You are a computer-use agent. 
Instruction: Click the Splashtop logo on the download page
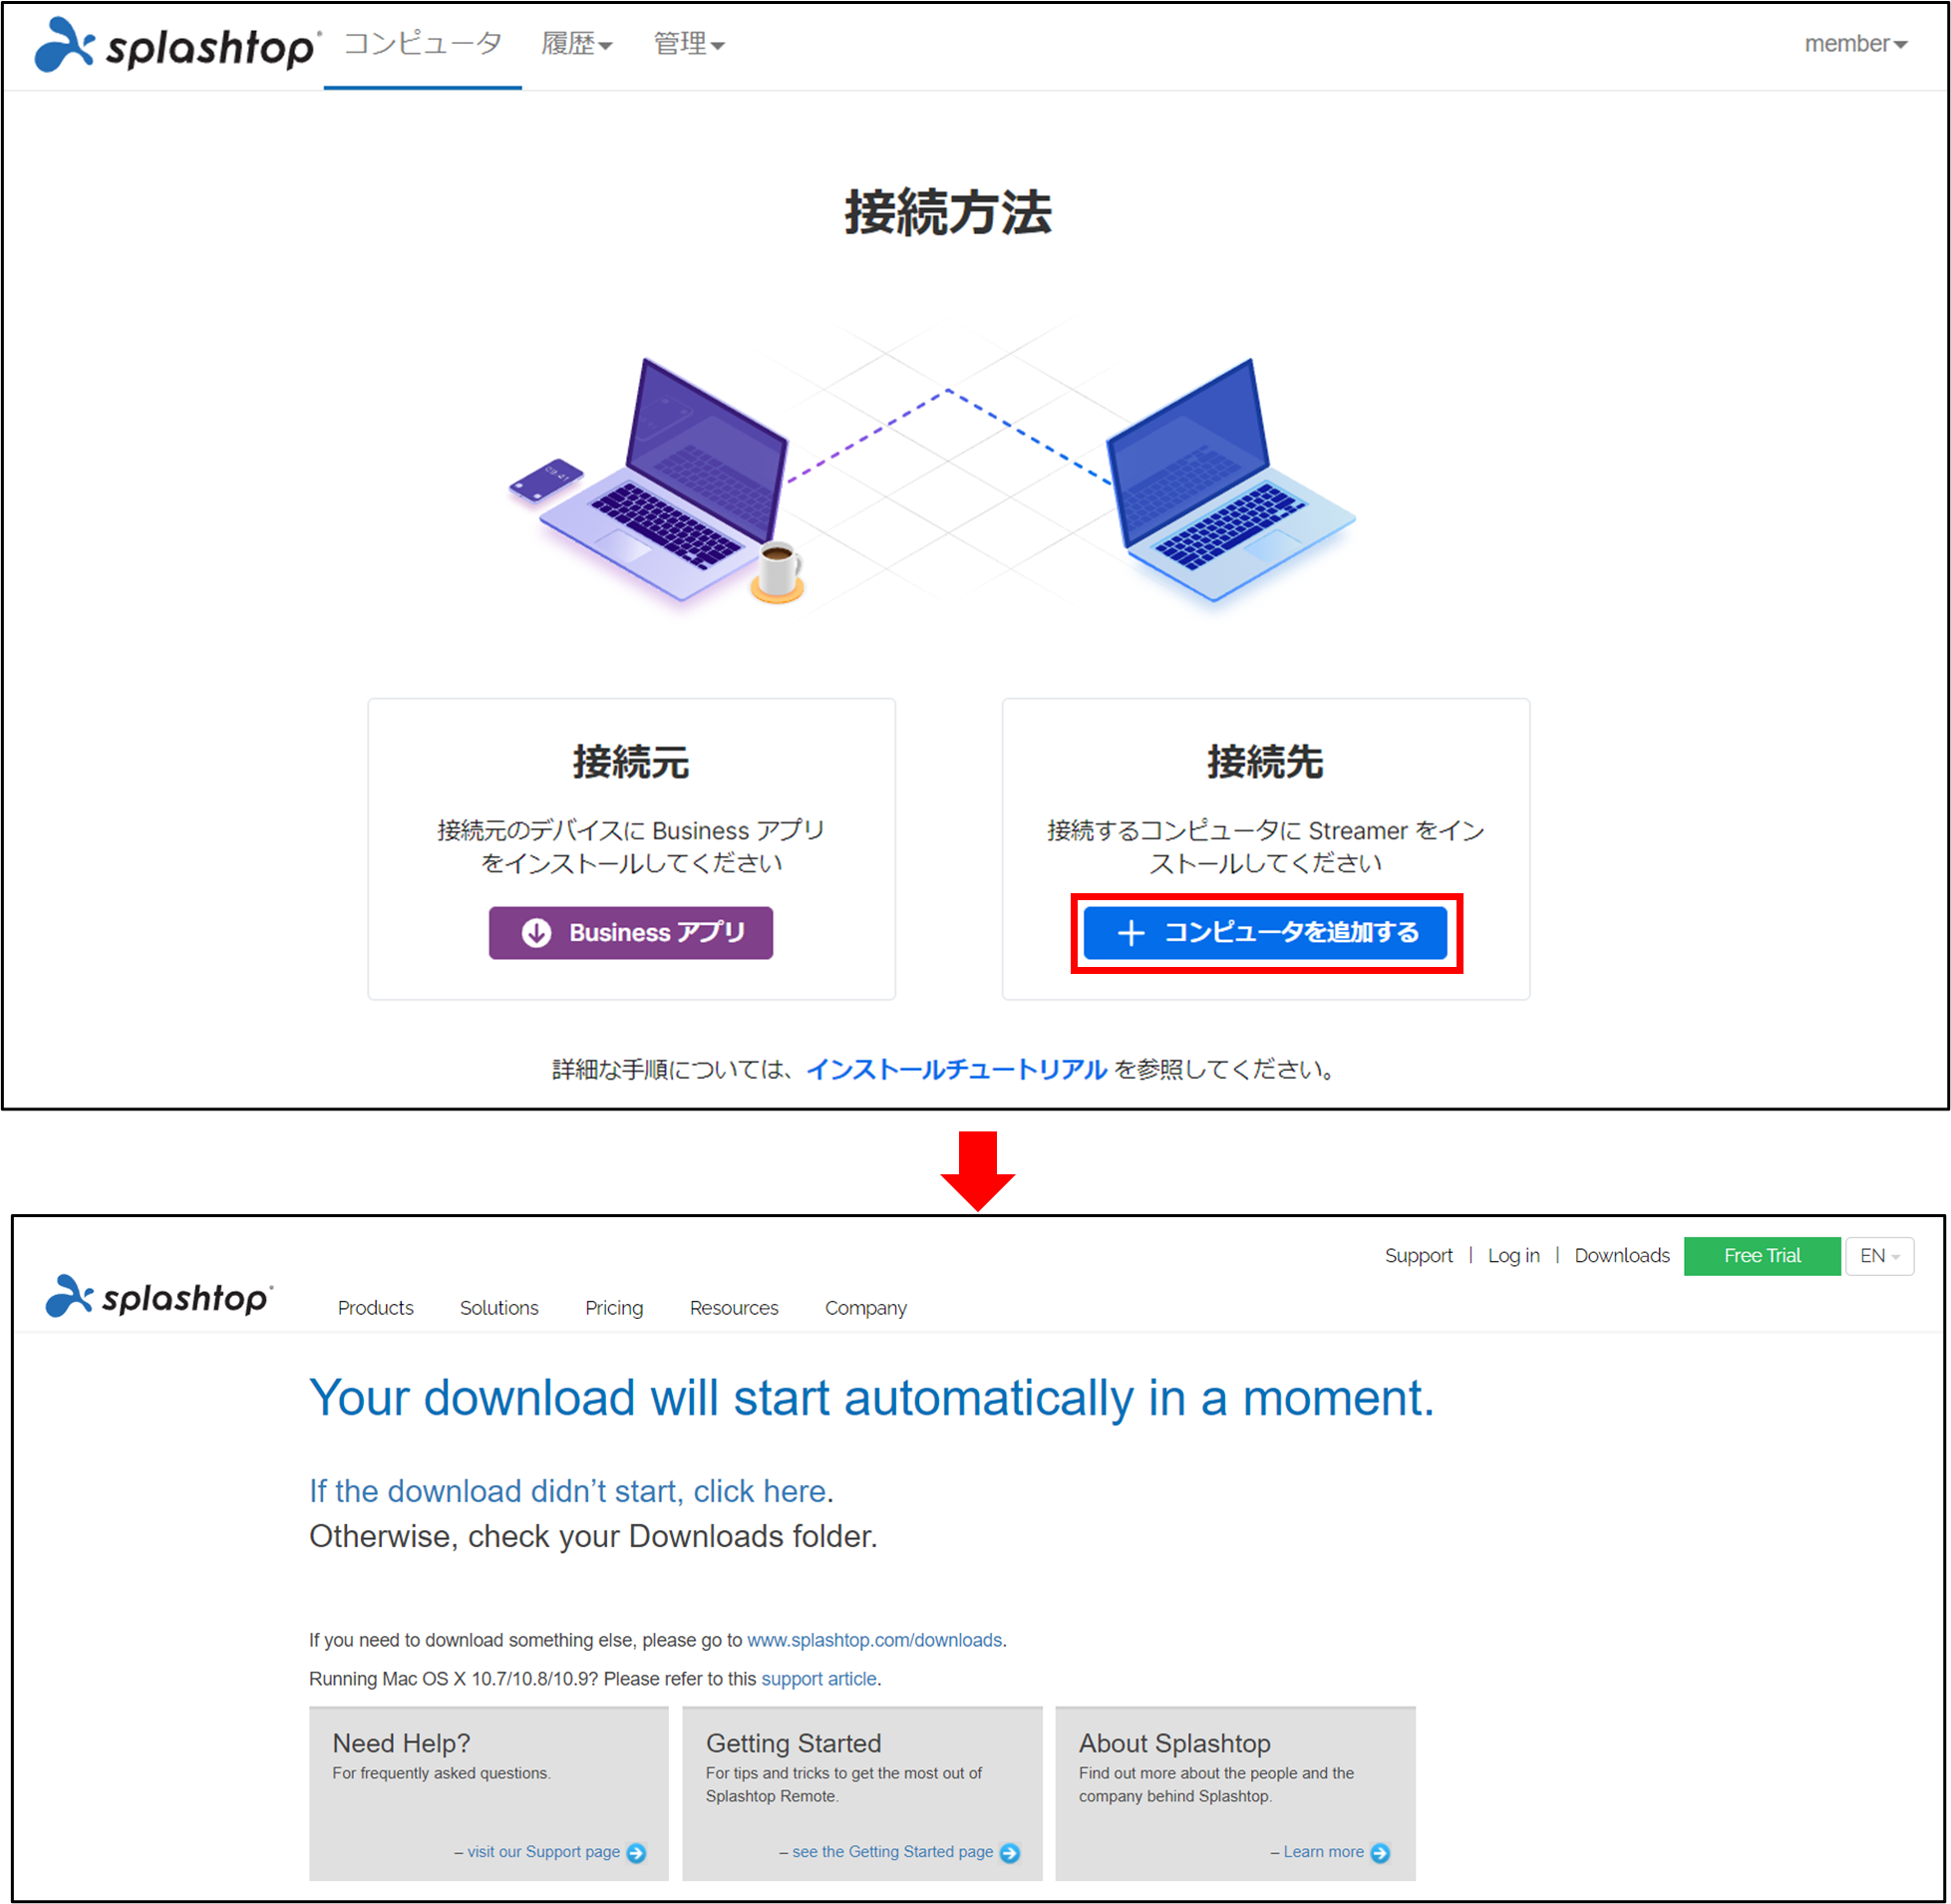tap(159, 1296)
